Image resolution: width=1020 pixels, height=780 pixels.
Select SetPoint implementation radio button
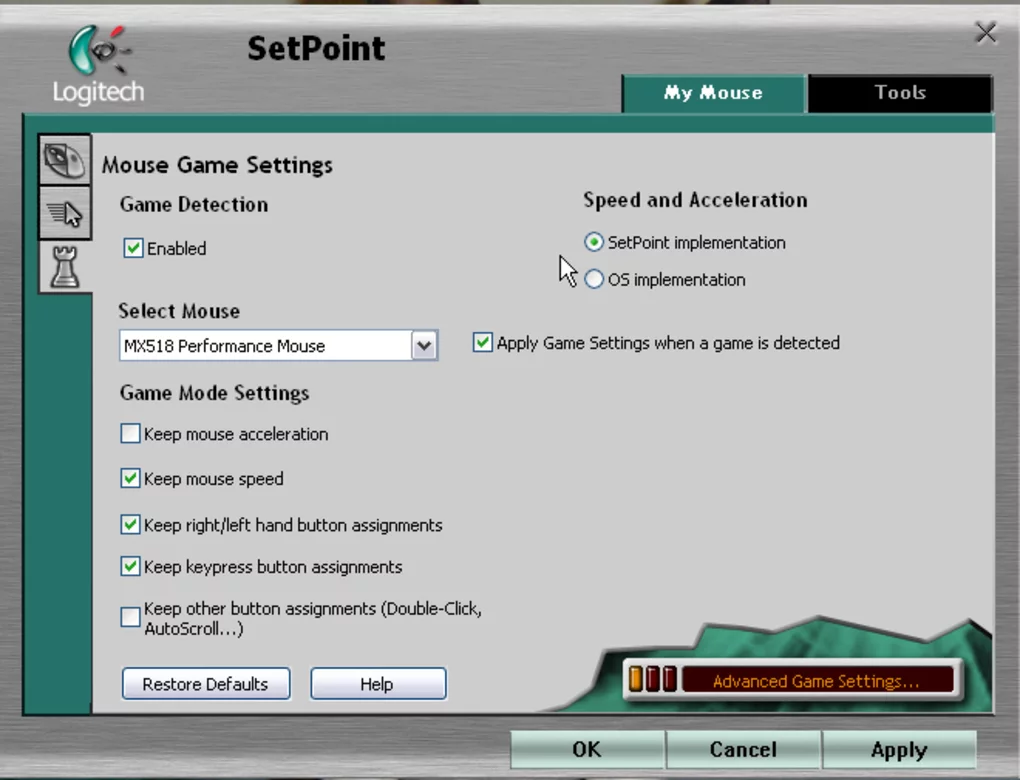(x=594, y=242)
